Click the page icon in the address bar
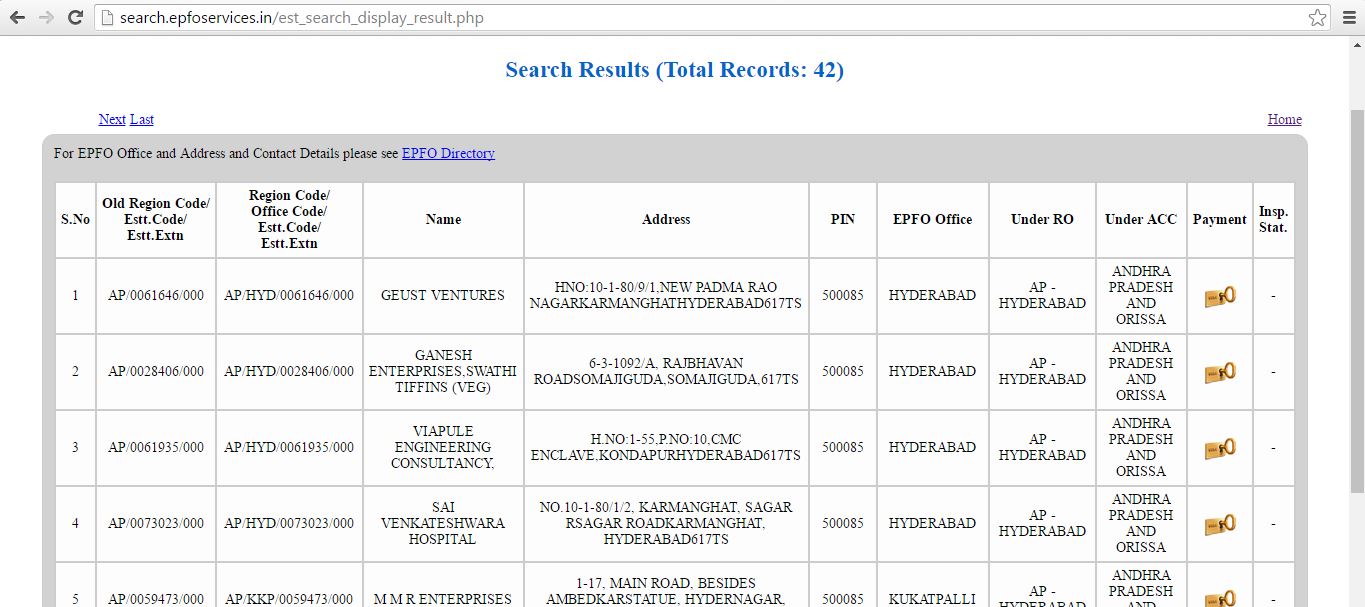Screen dimensions: 1365x607 [x=106, y=17]
